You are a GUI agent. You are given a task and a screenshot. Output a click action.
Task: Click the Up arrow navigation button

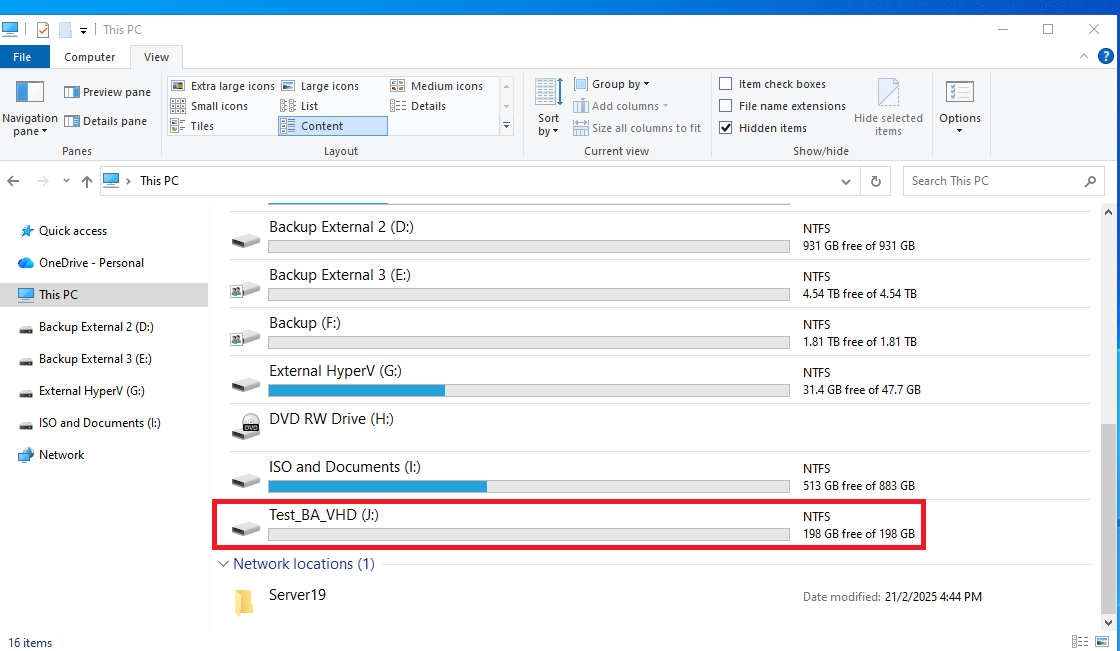[87, 181]
